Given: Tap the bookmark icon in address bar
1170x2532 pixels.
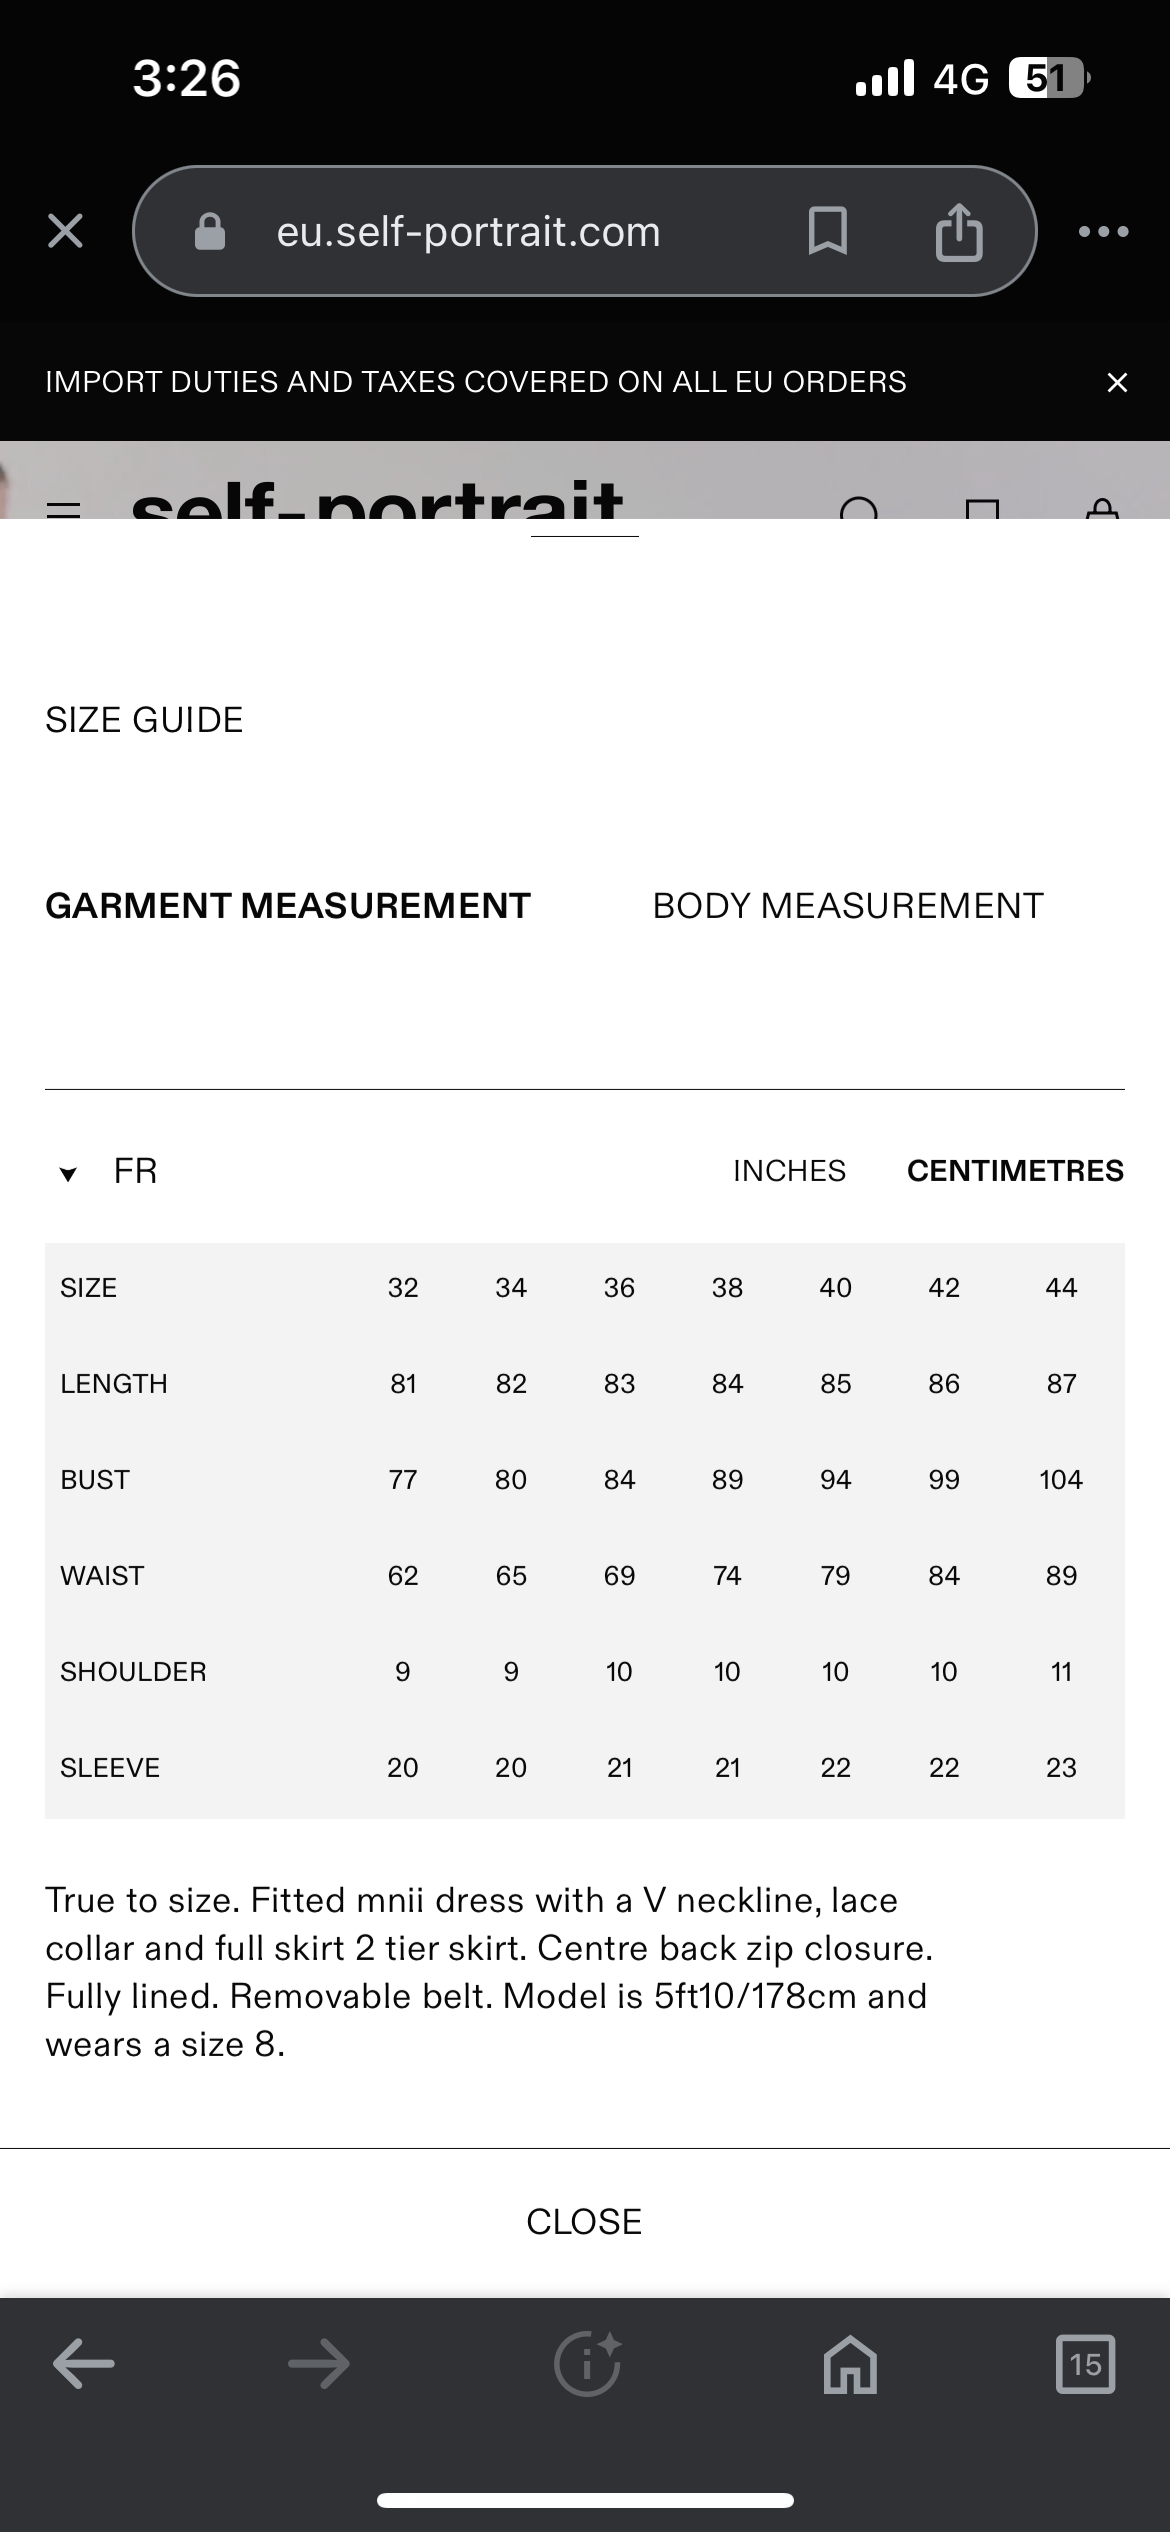Looking at the screenshot, I should (x=828, y=231).
